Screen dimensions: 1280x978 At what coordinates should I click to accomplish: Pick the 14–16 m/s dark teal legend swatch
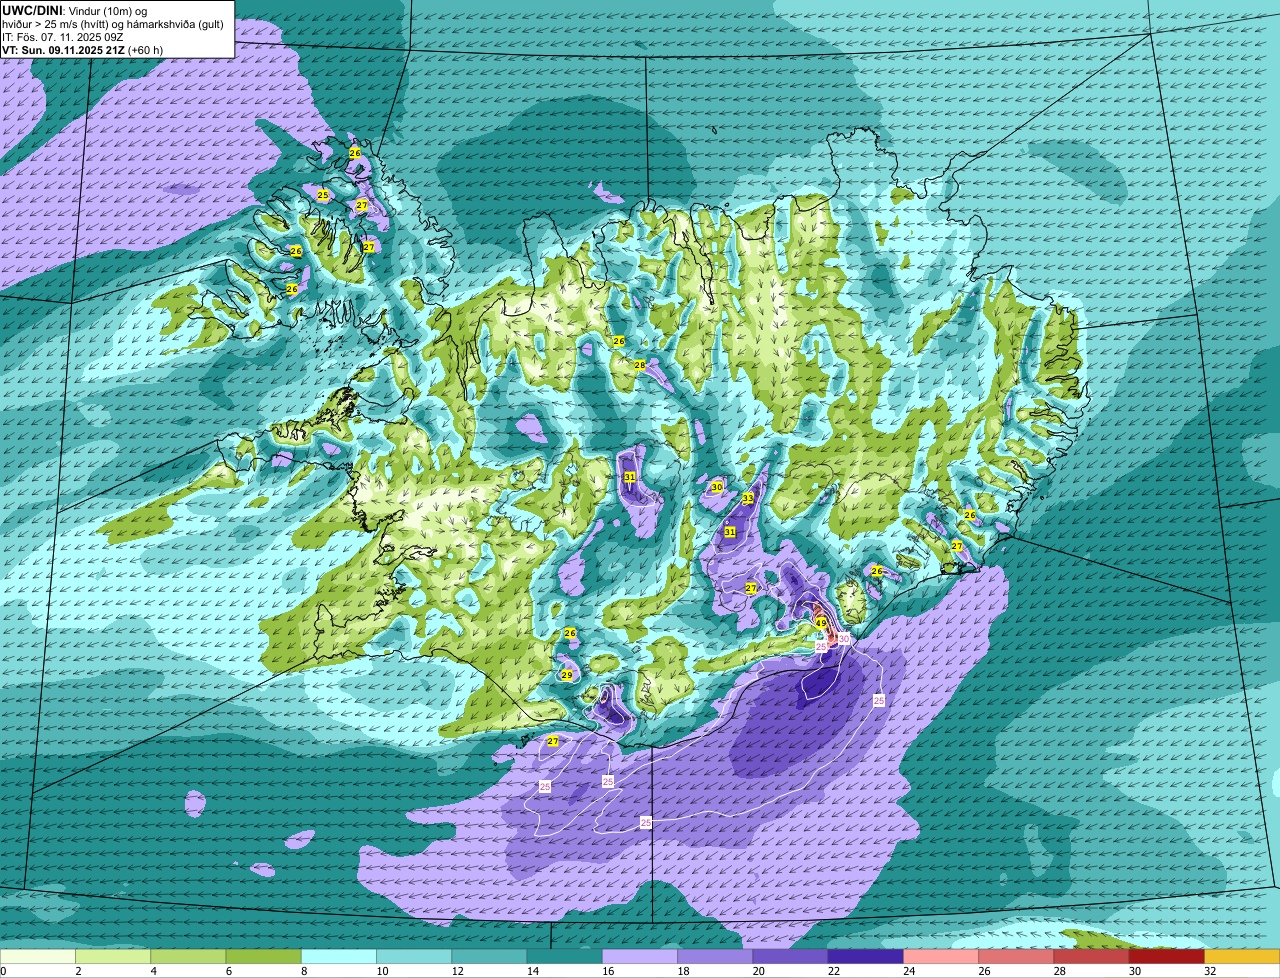pos(564,957)
